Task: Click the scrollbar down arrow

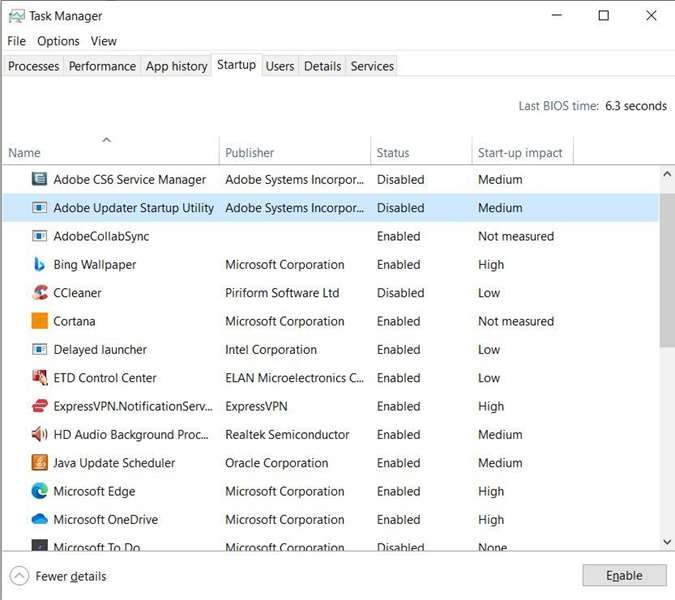Action: pyautogui.click(x=667, y=542)
